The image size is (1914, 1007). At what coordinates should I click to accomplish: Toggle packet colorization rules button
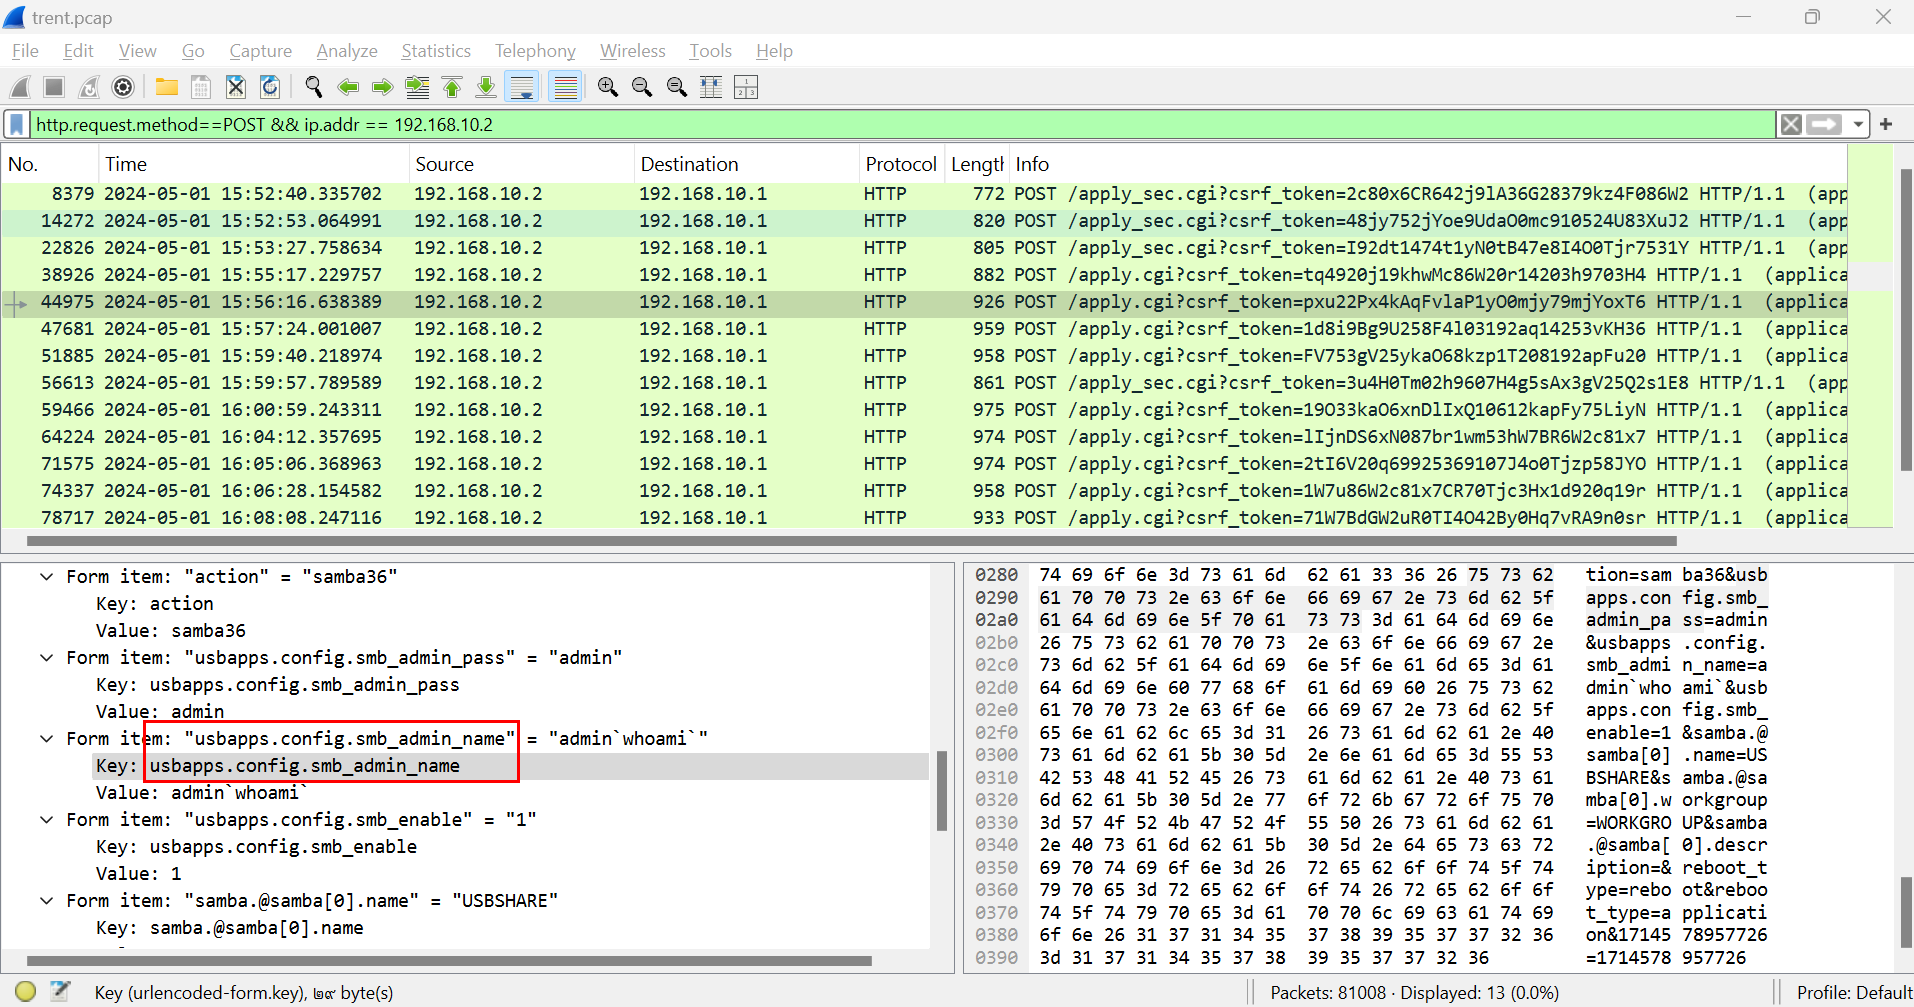(x=566, y=88)
